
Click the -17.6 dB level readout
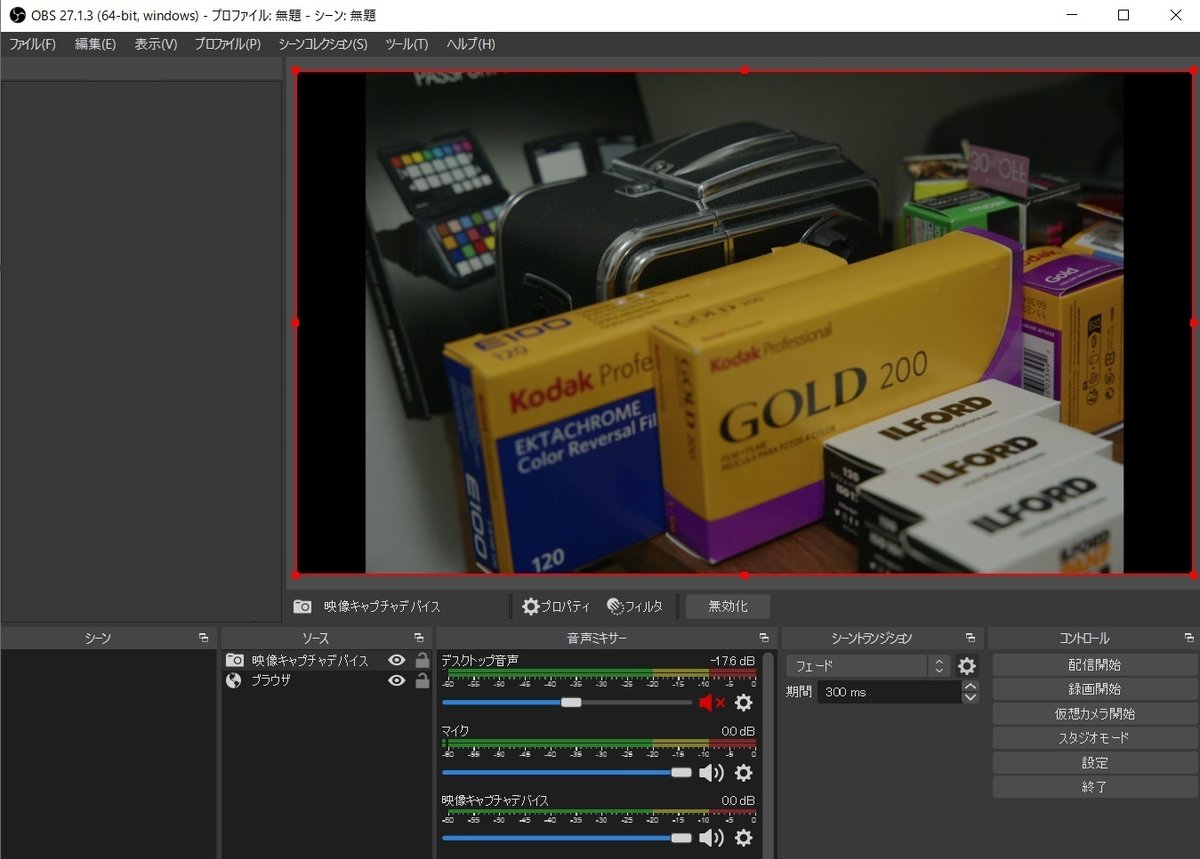tap(732, 660)
